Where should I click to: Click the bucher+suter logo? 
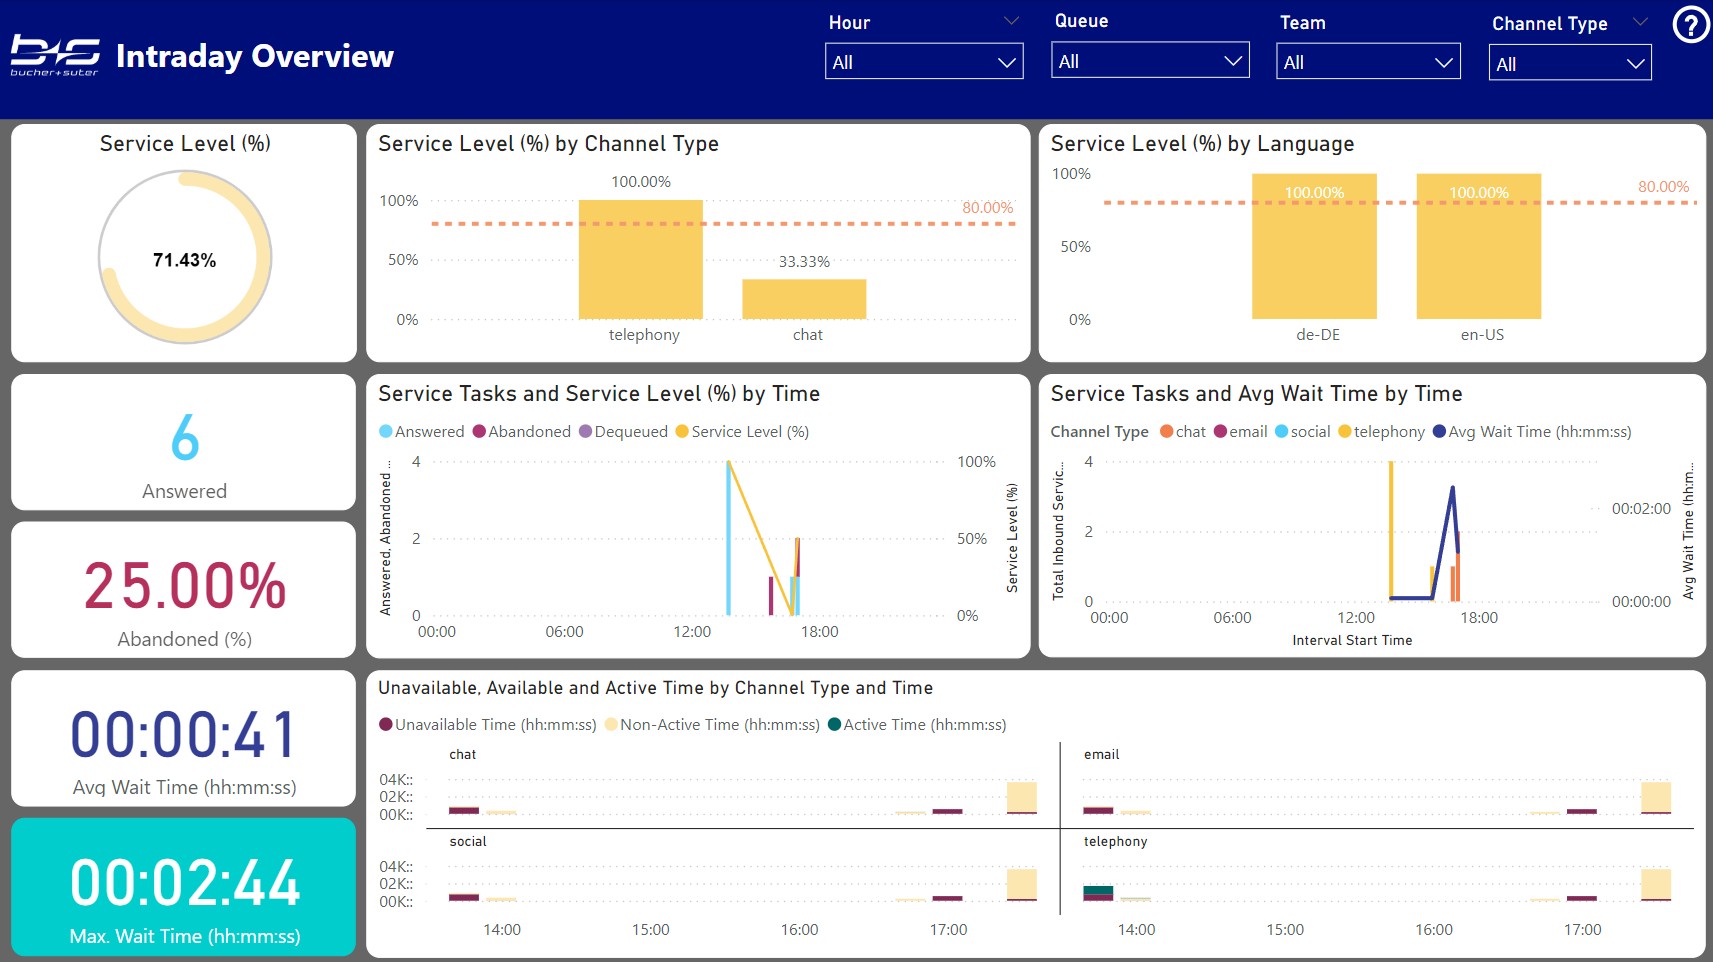tap(55, 56)
